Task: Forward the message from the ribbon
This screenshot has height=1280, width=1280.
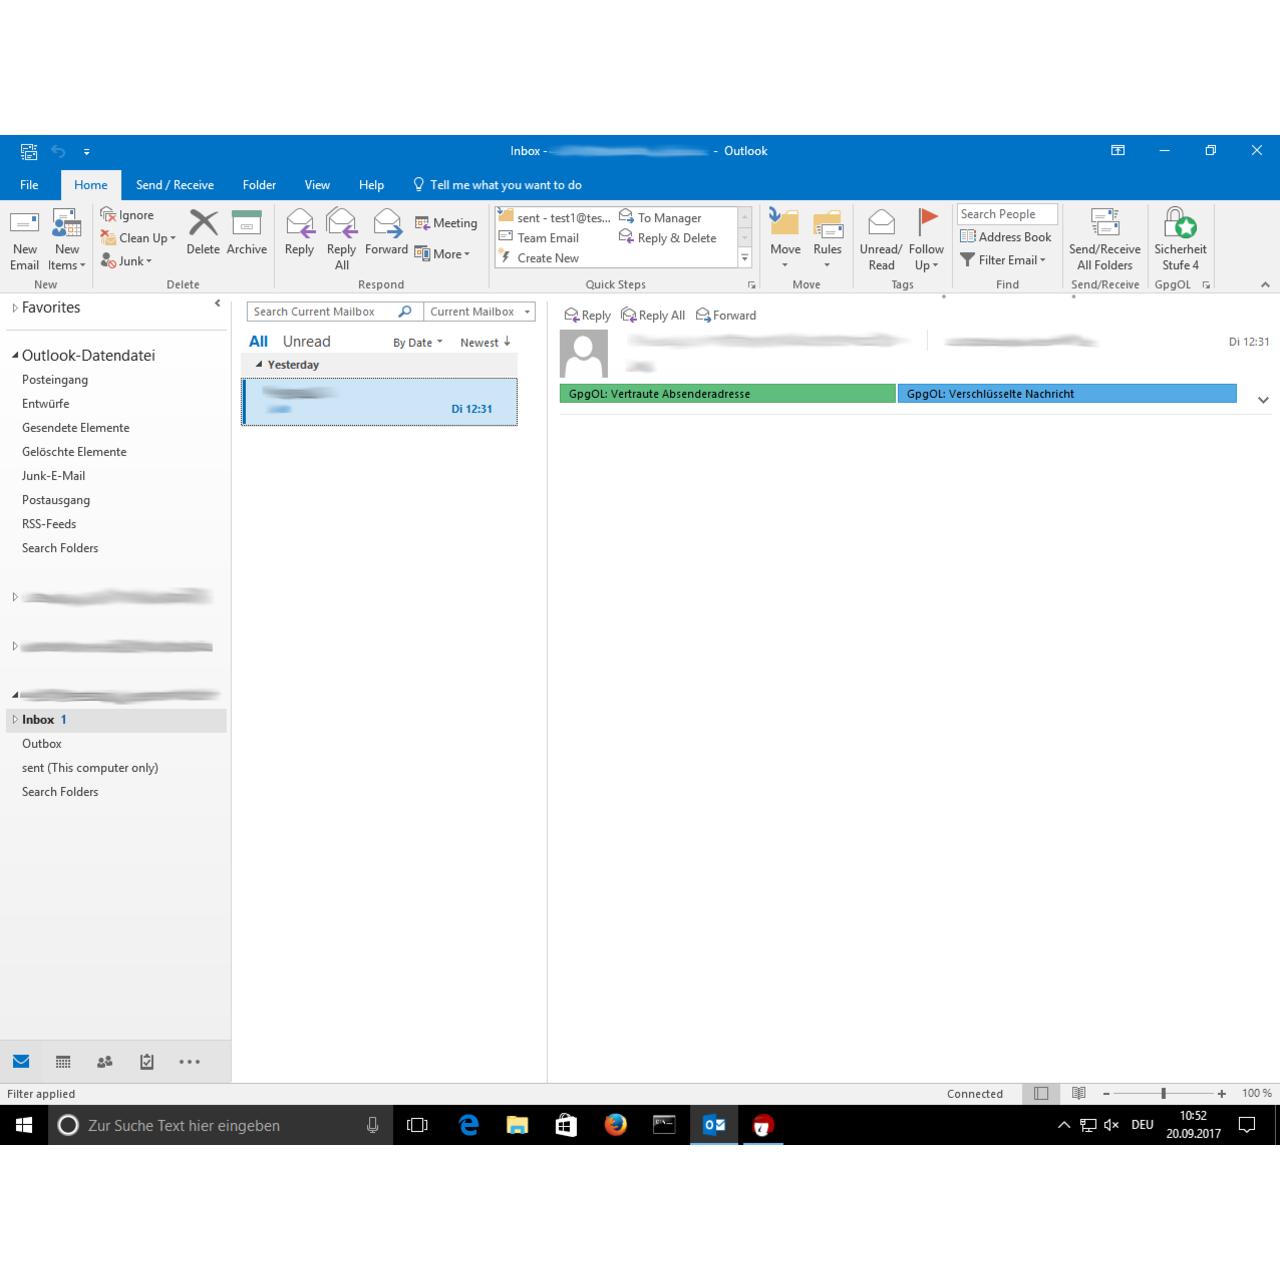Action: coord(386,233)
